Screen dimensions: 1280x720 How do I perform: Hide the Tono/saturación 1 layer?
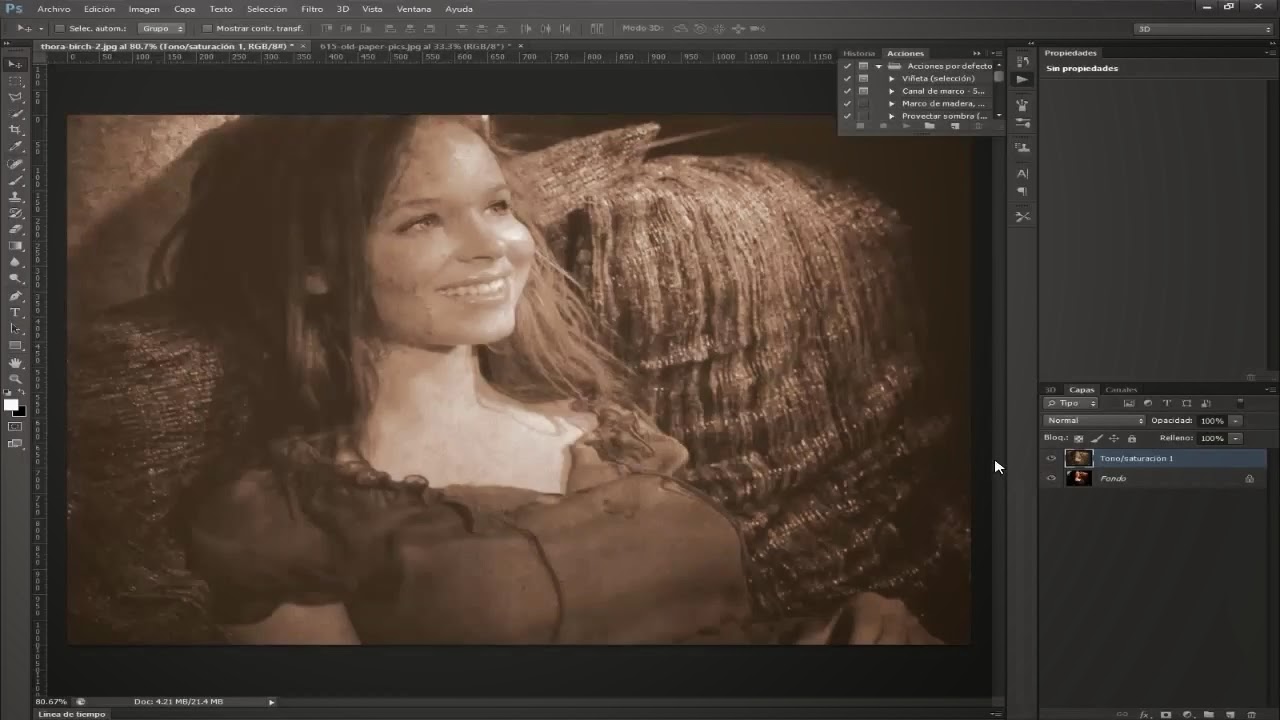1051,458
